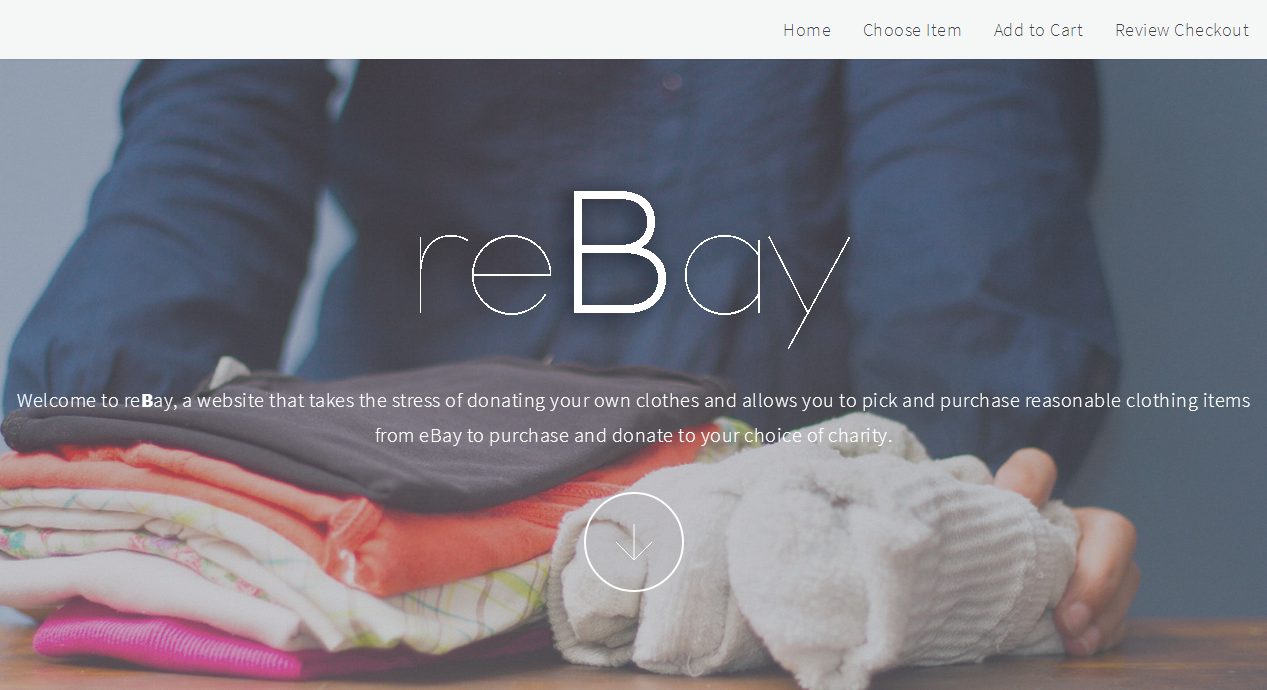This screenshot has height=690, width=1267.
Task: Click the large reBay logo title
Action: click(x=634, y=268)
